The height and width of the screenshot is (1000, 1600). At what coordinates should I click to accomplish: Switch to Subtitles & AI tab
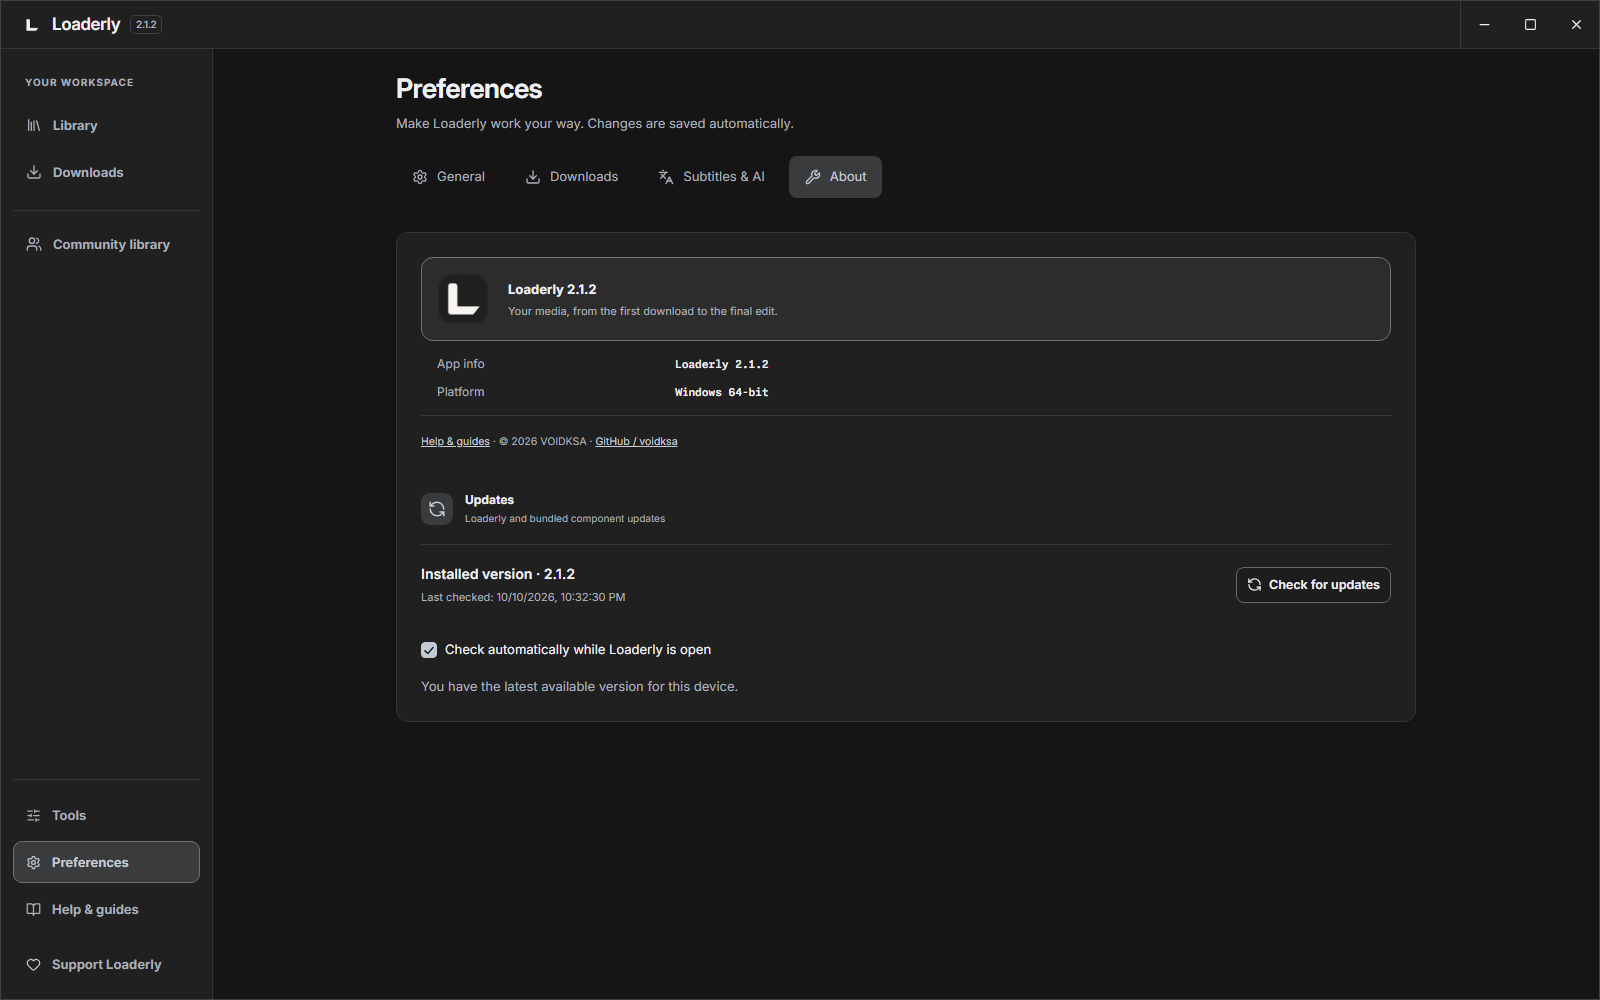pos(711,177)
